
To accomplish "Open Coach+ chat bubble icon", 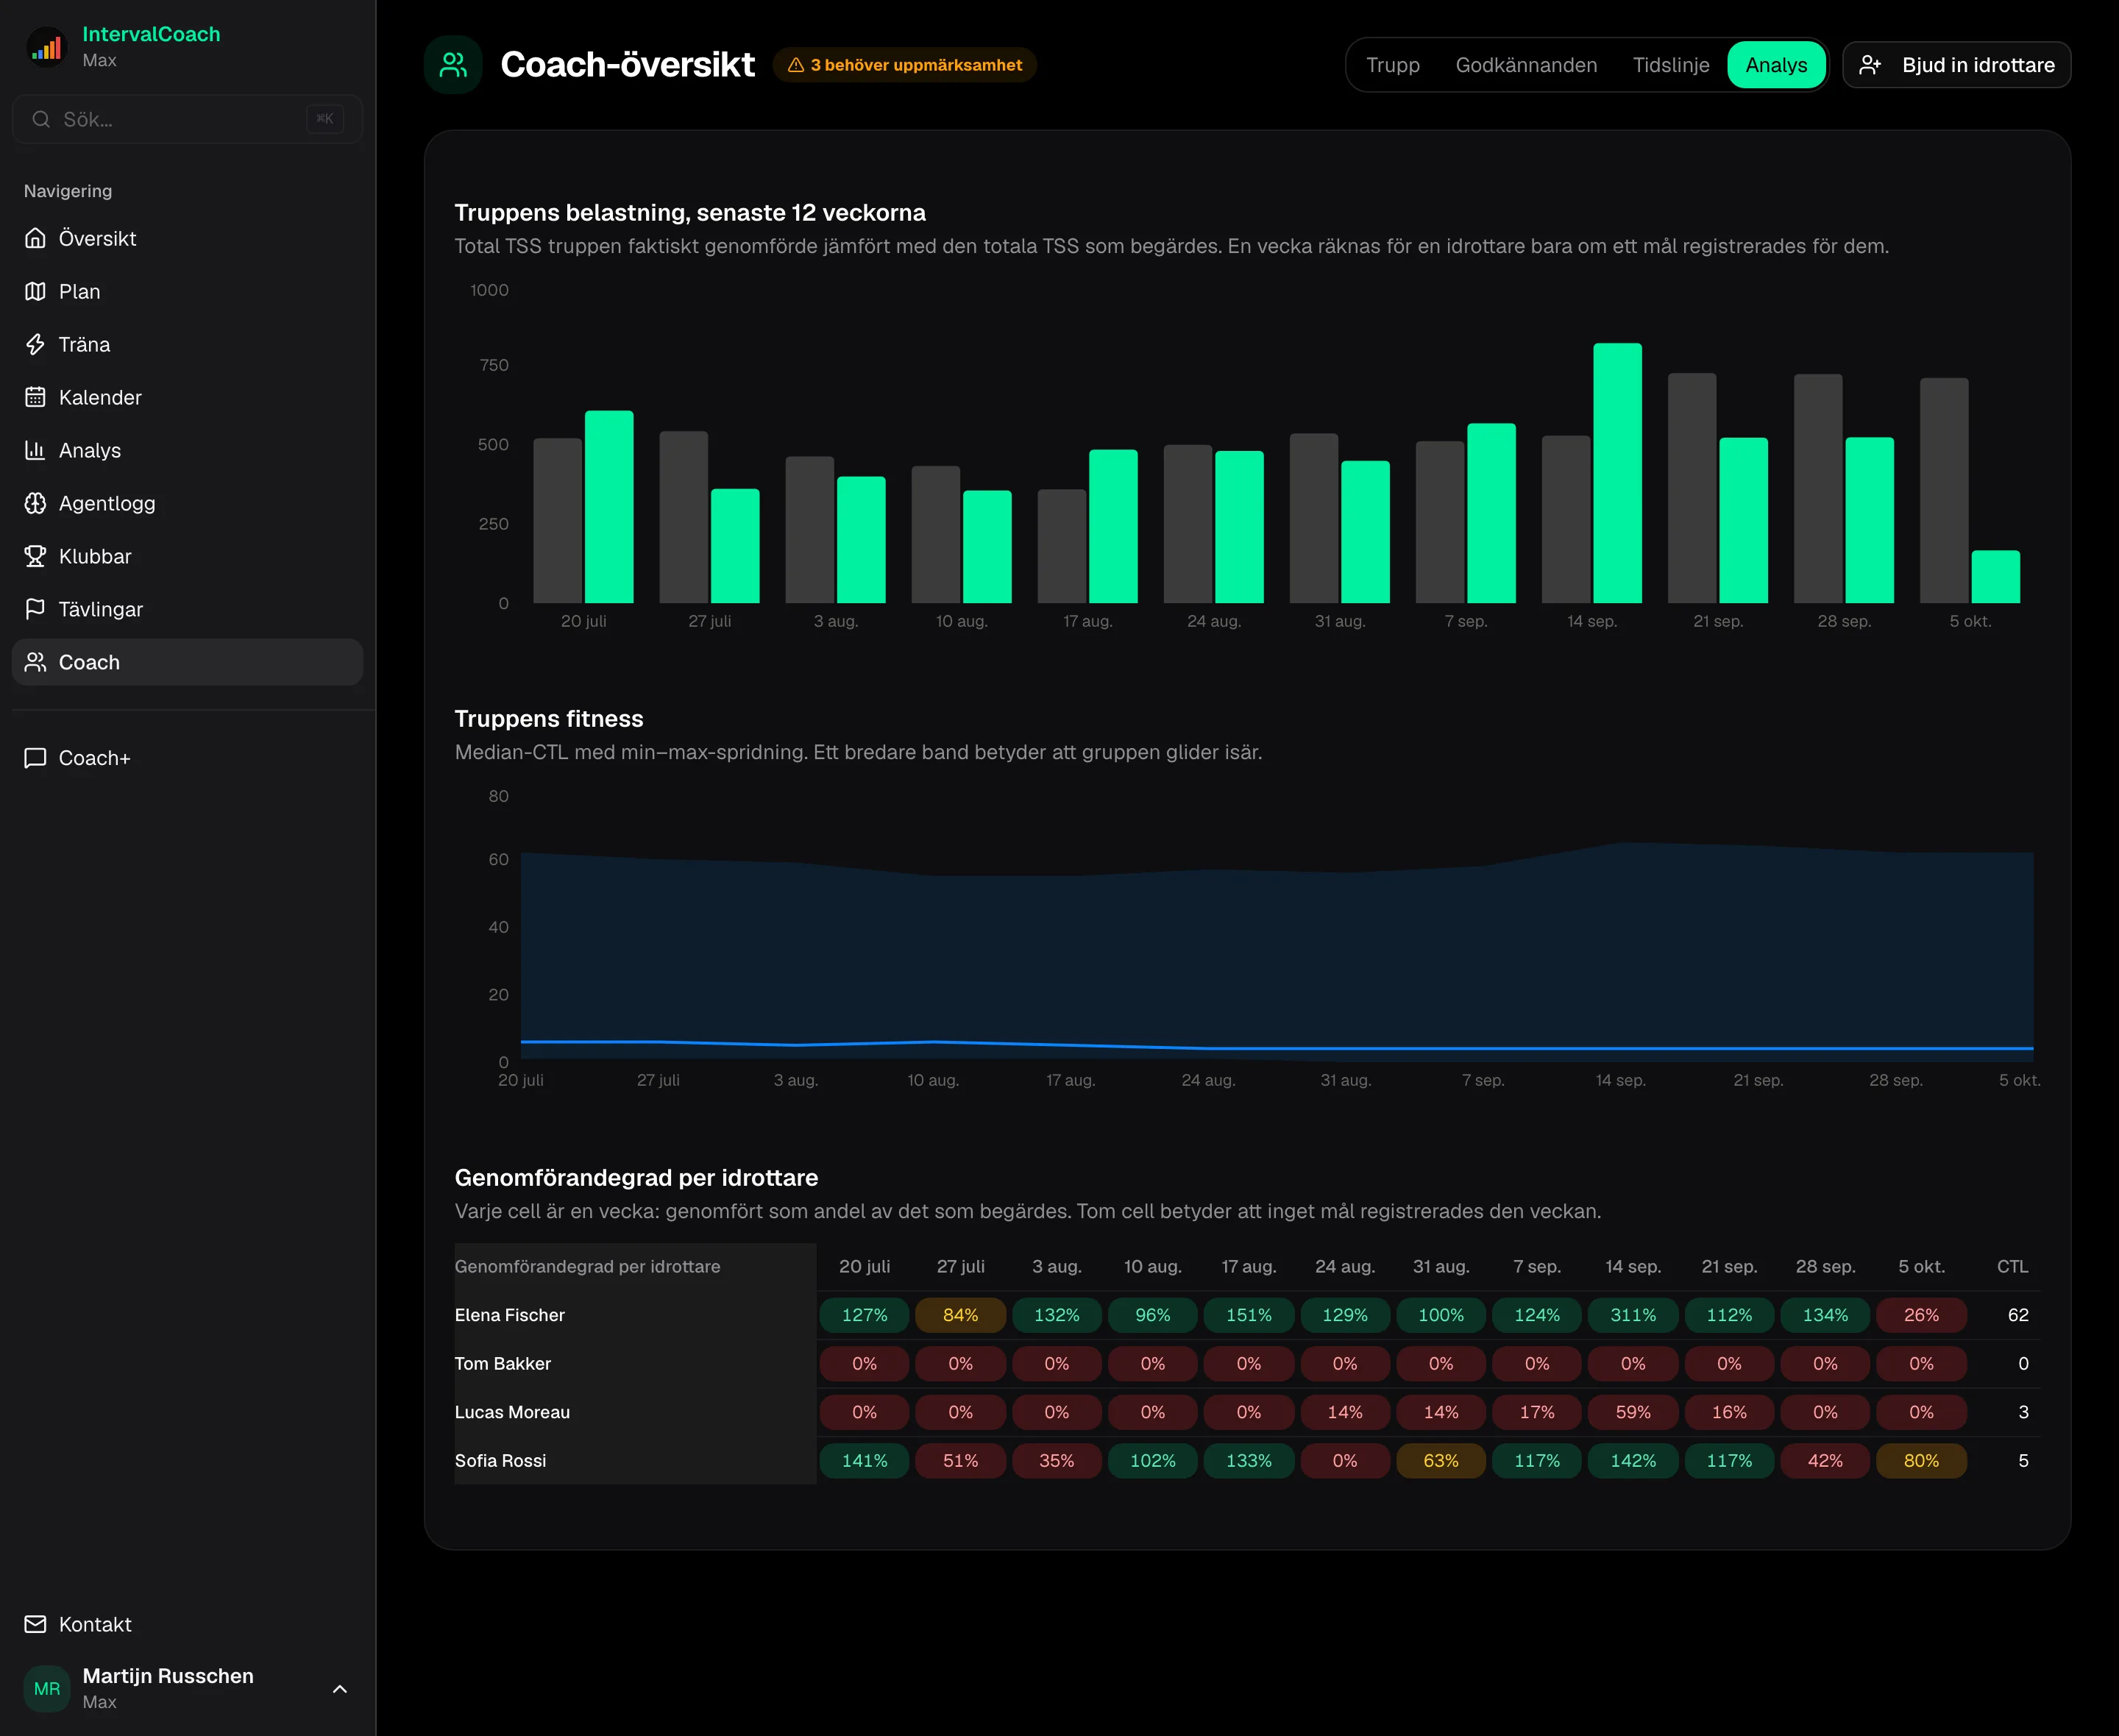I will coord(35,758).
